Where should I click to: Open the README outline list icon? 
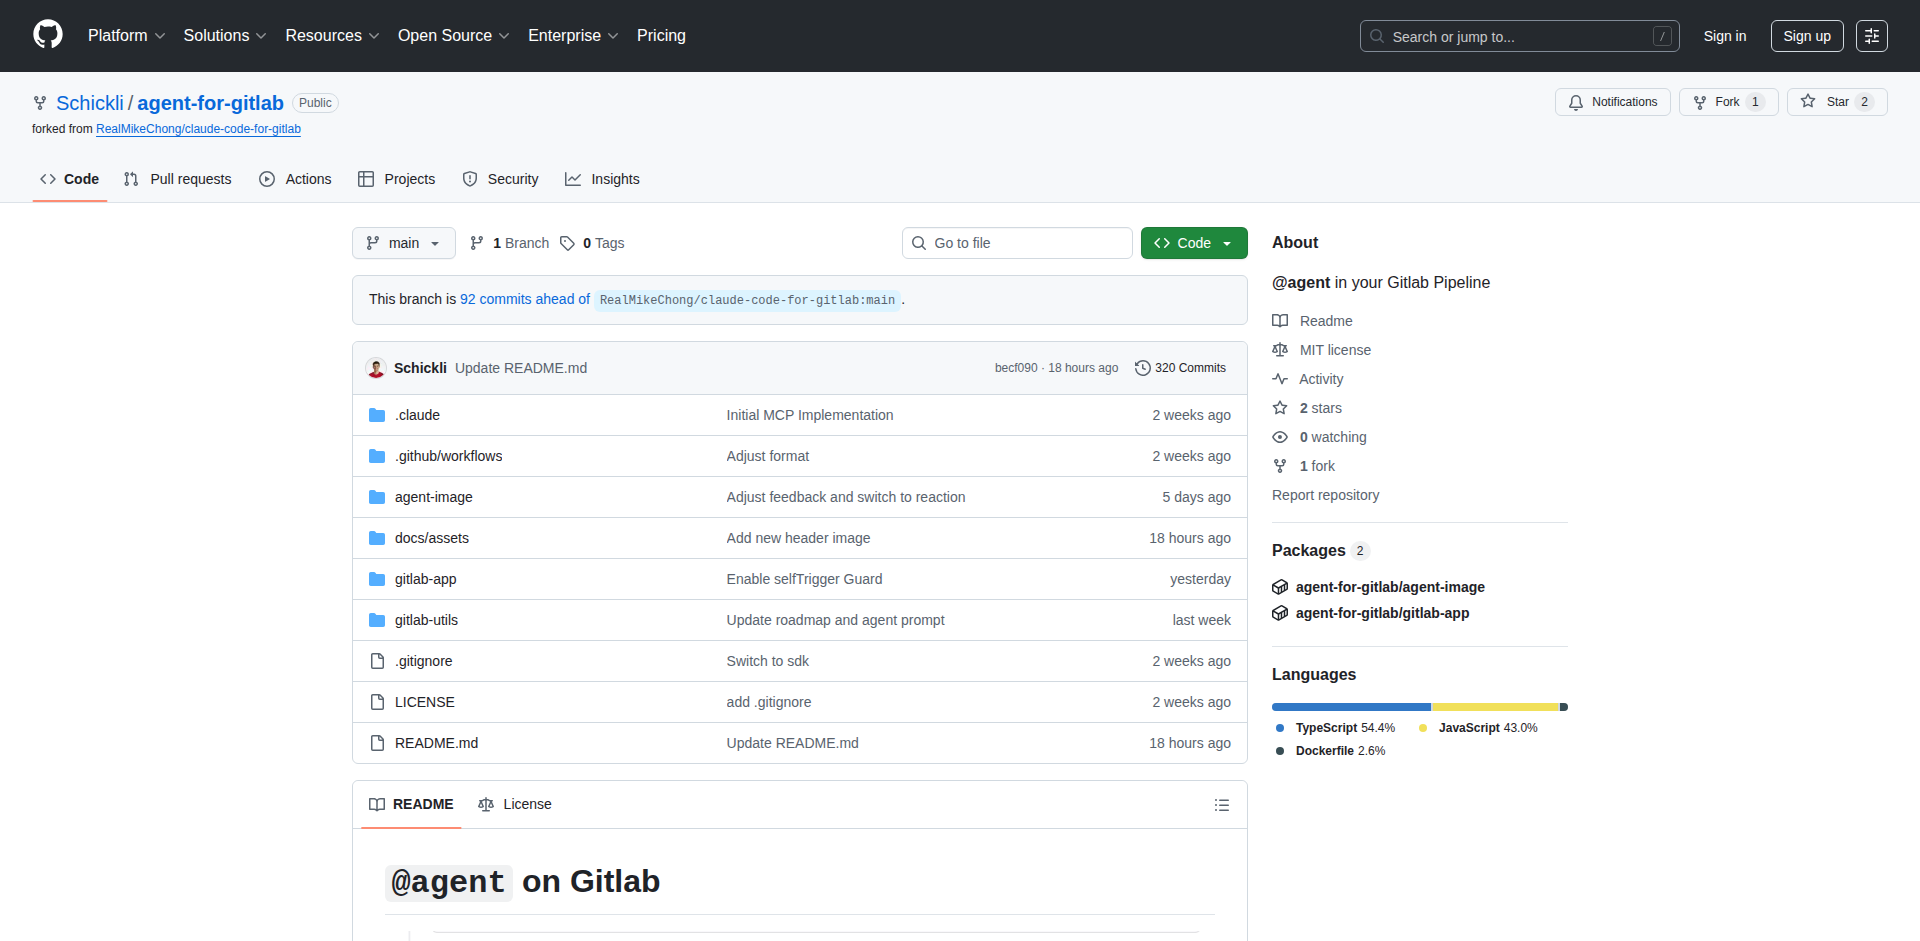1222,805
